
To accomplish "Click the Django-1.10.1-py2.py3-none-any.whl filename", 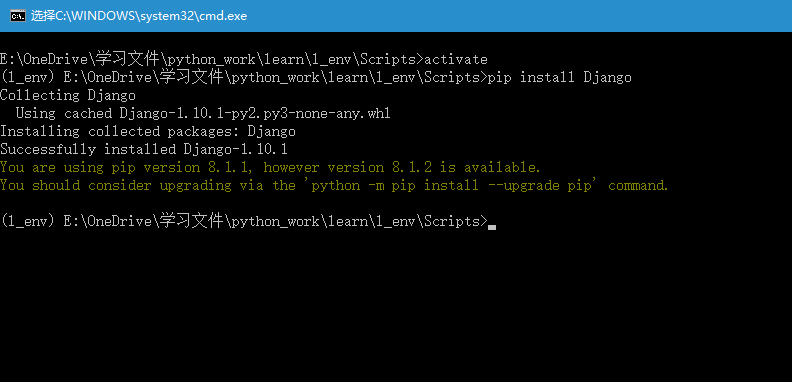I will [255, 114].
